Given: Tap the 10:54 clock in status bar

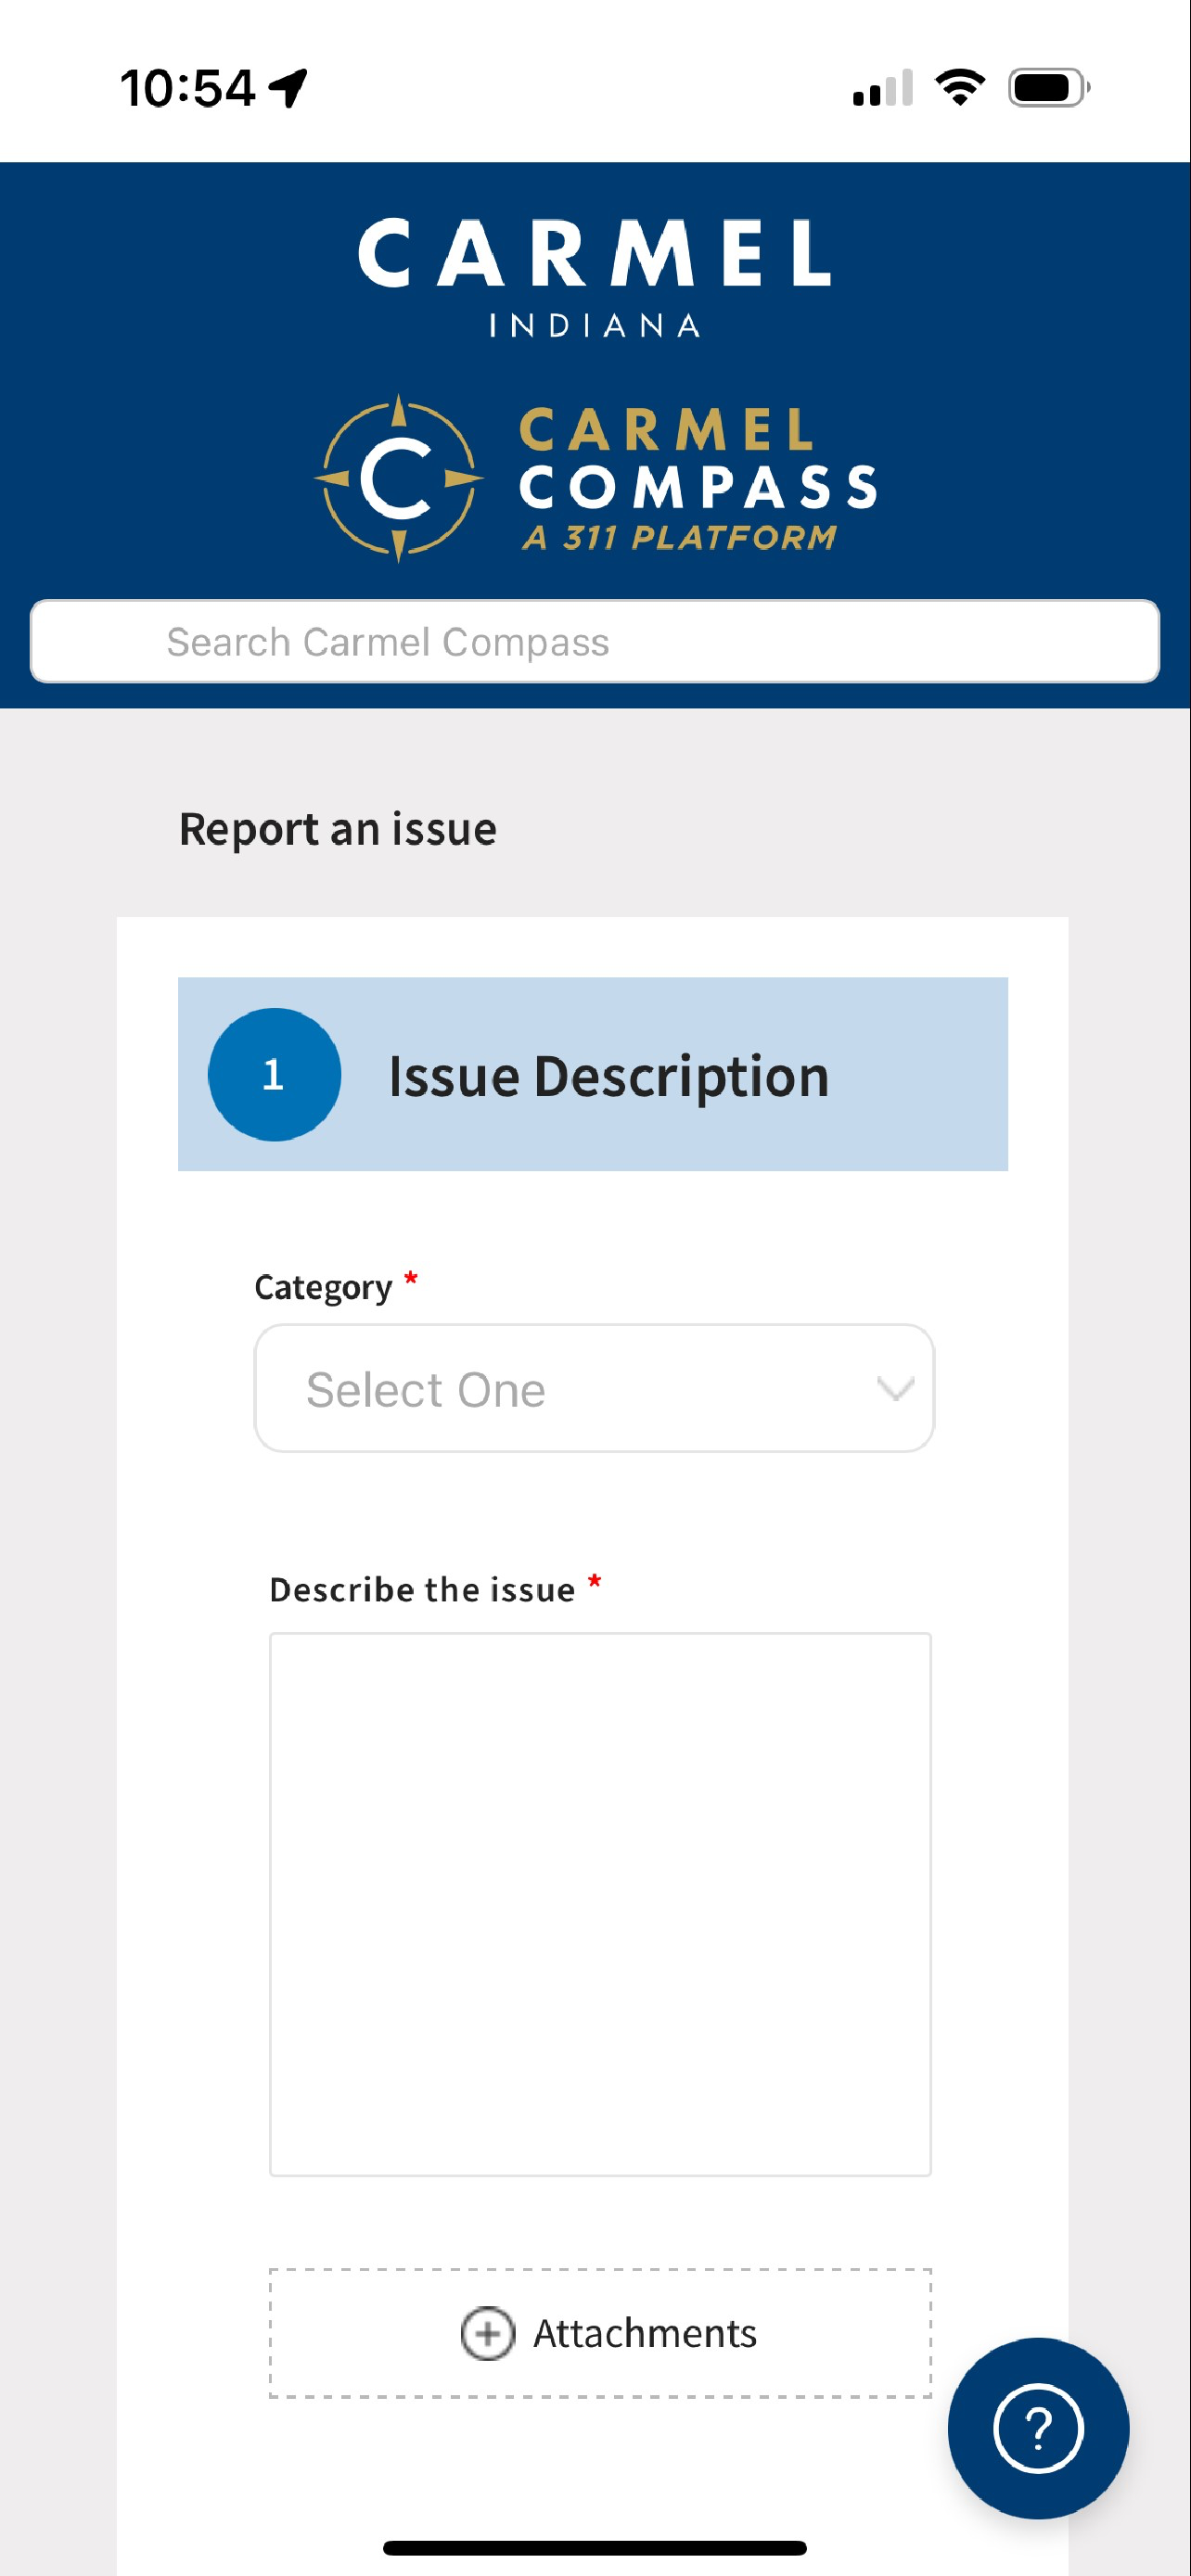Looking at the screenshot, I should click(188, 88).
